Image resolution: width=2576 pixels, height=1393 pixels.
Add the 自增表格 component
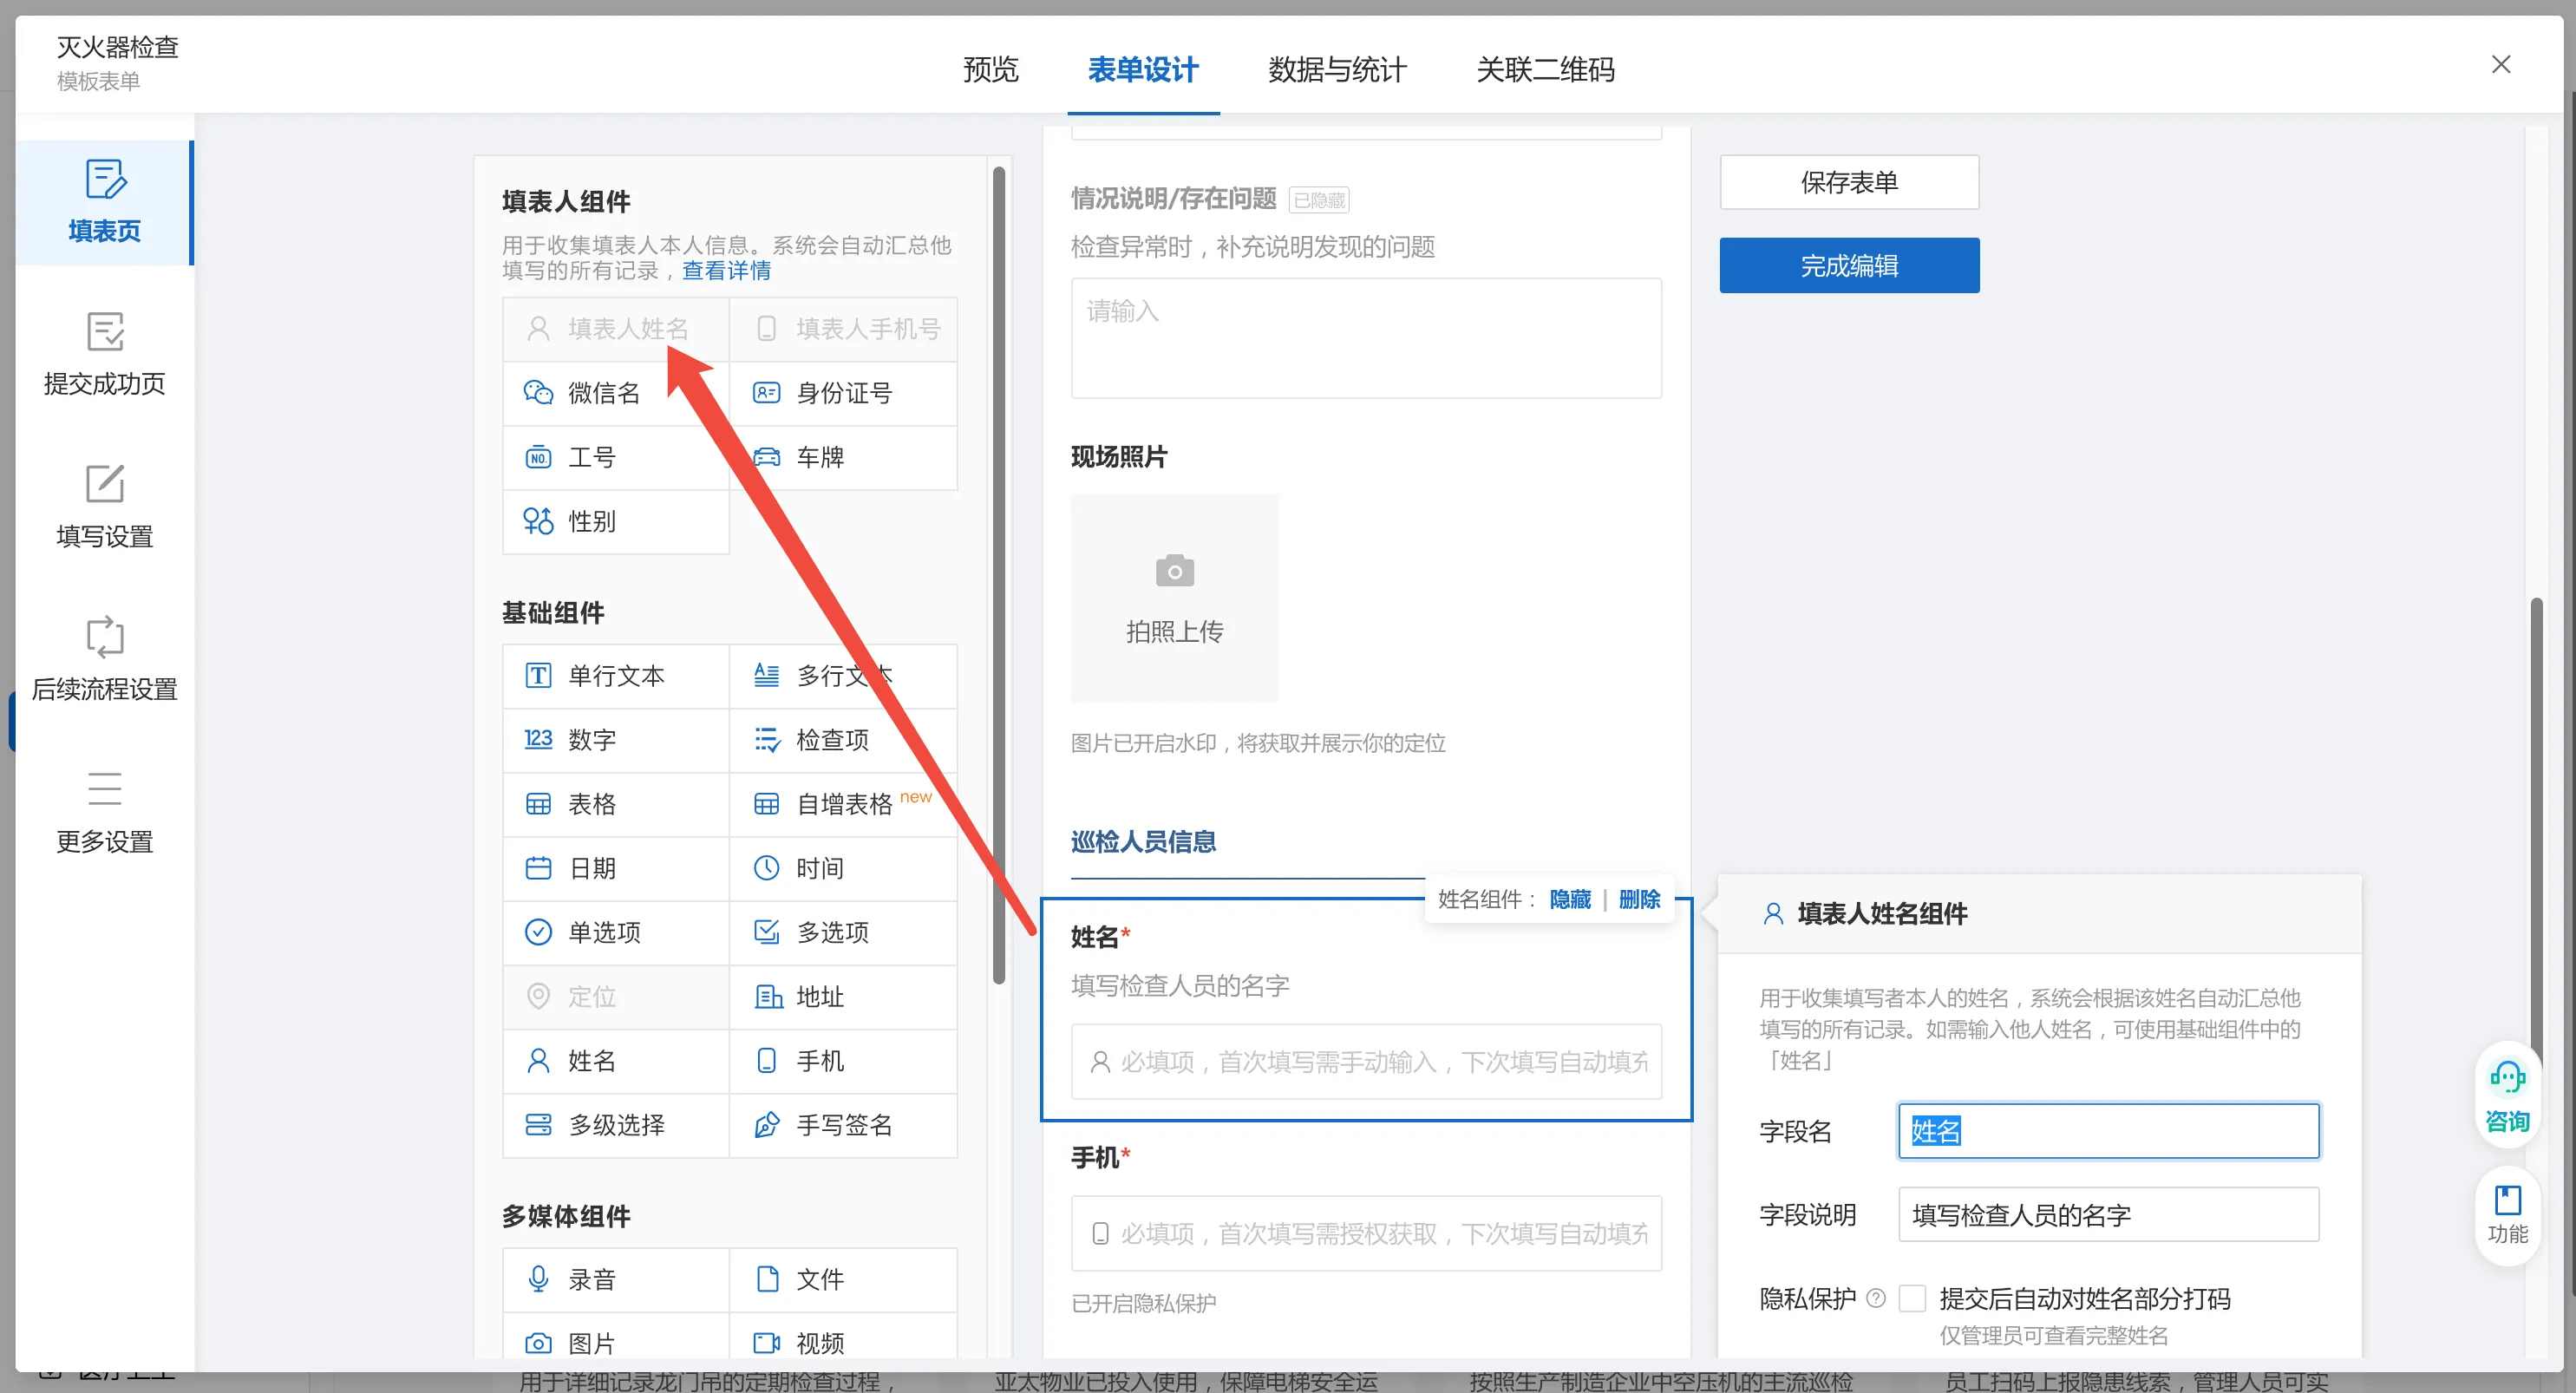(843, 804)
